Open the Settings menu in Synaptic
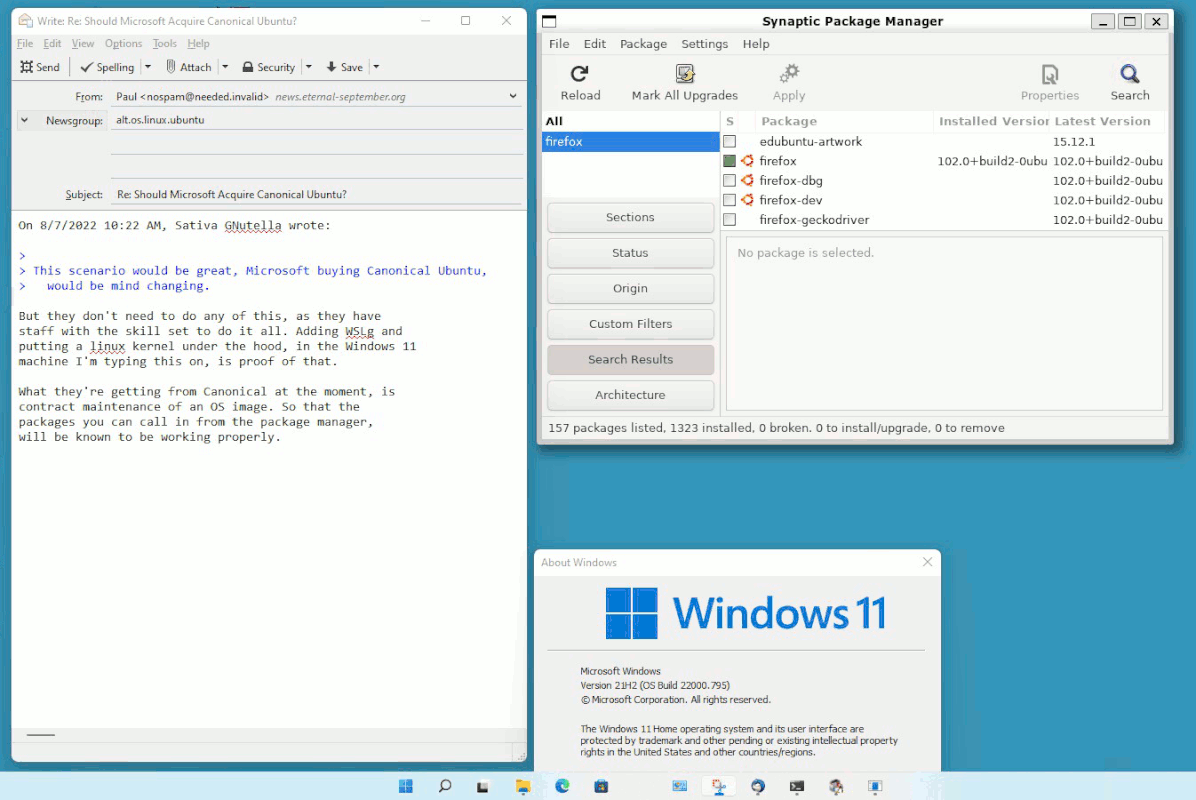Viewport: 1196px width, 800px height. (x=704, y=44)
